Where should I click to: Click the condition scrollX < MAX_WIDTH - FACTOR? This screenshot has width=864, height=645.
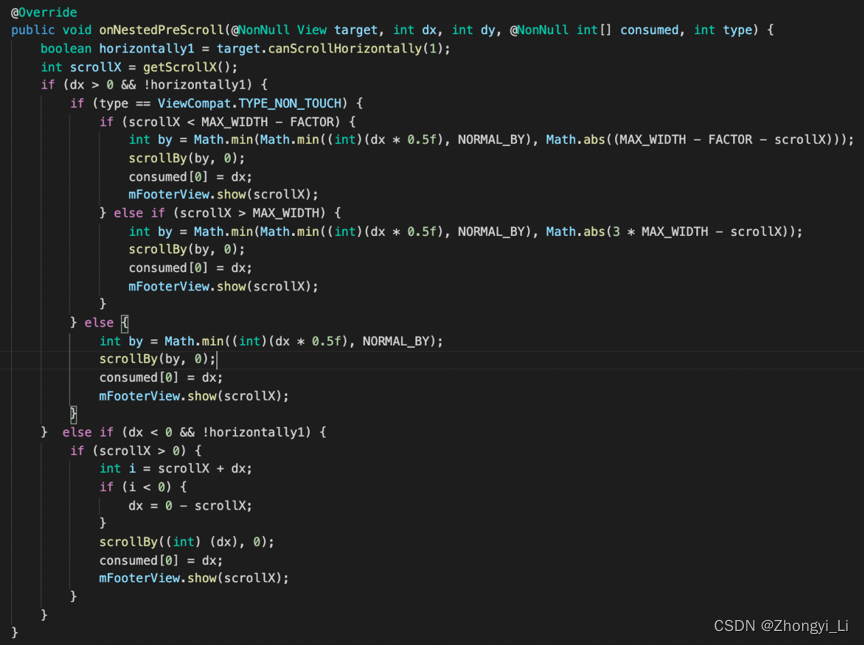tap(231, 122)
